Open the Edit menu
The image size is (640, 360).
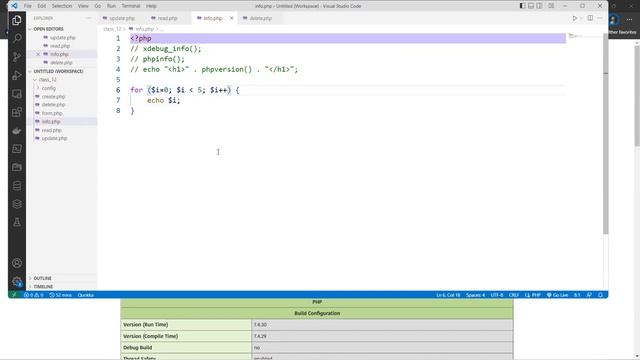(x=42, y=6)
